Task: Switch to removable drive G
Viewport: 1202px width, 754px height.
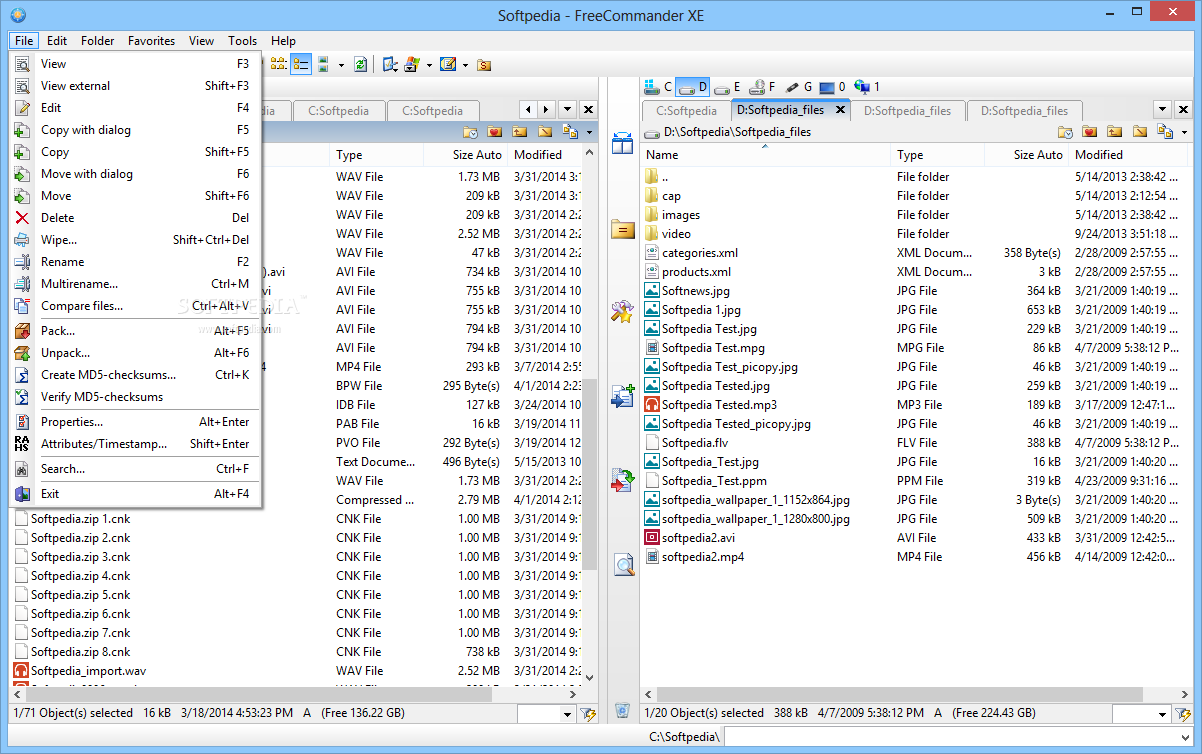Action: pos(798,87)
